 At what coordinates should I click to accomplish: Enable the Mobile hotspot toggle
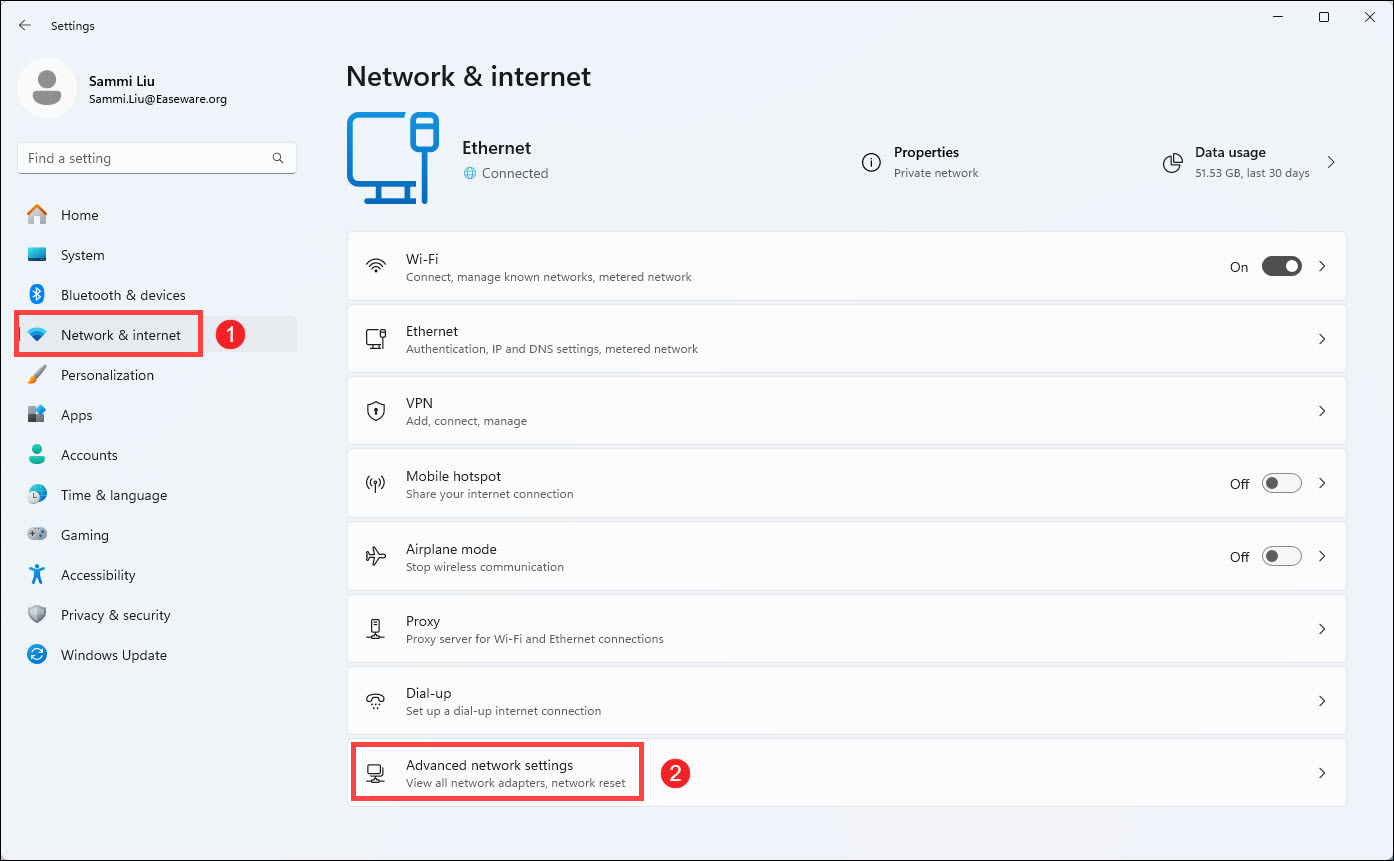(1281, 484)
